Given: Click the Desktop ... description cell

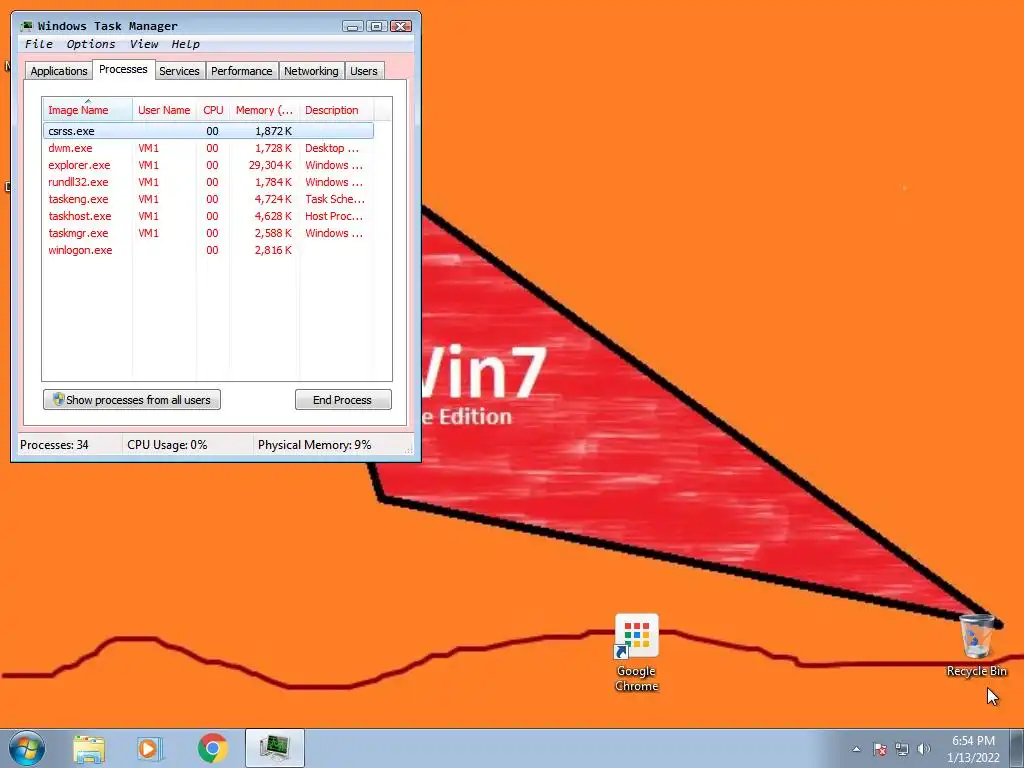Looking at the screenshot, I should 332,148.
